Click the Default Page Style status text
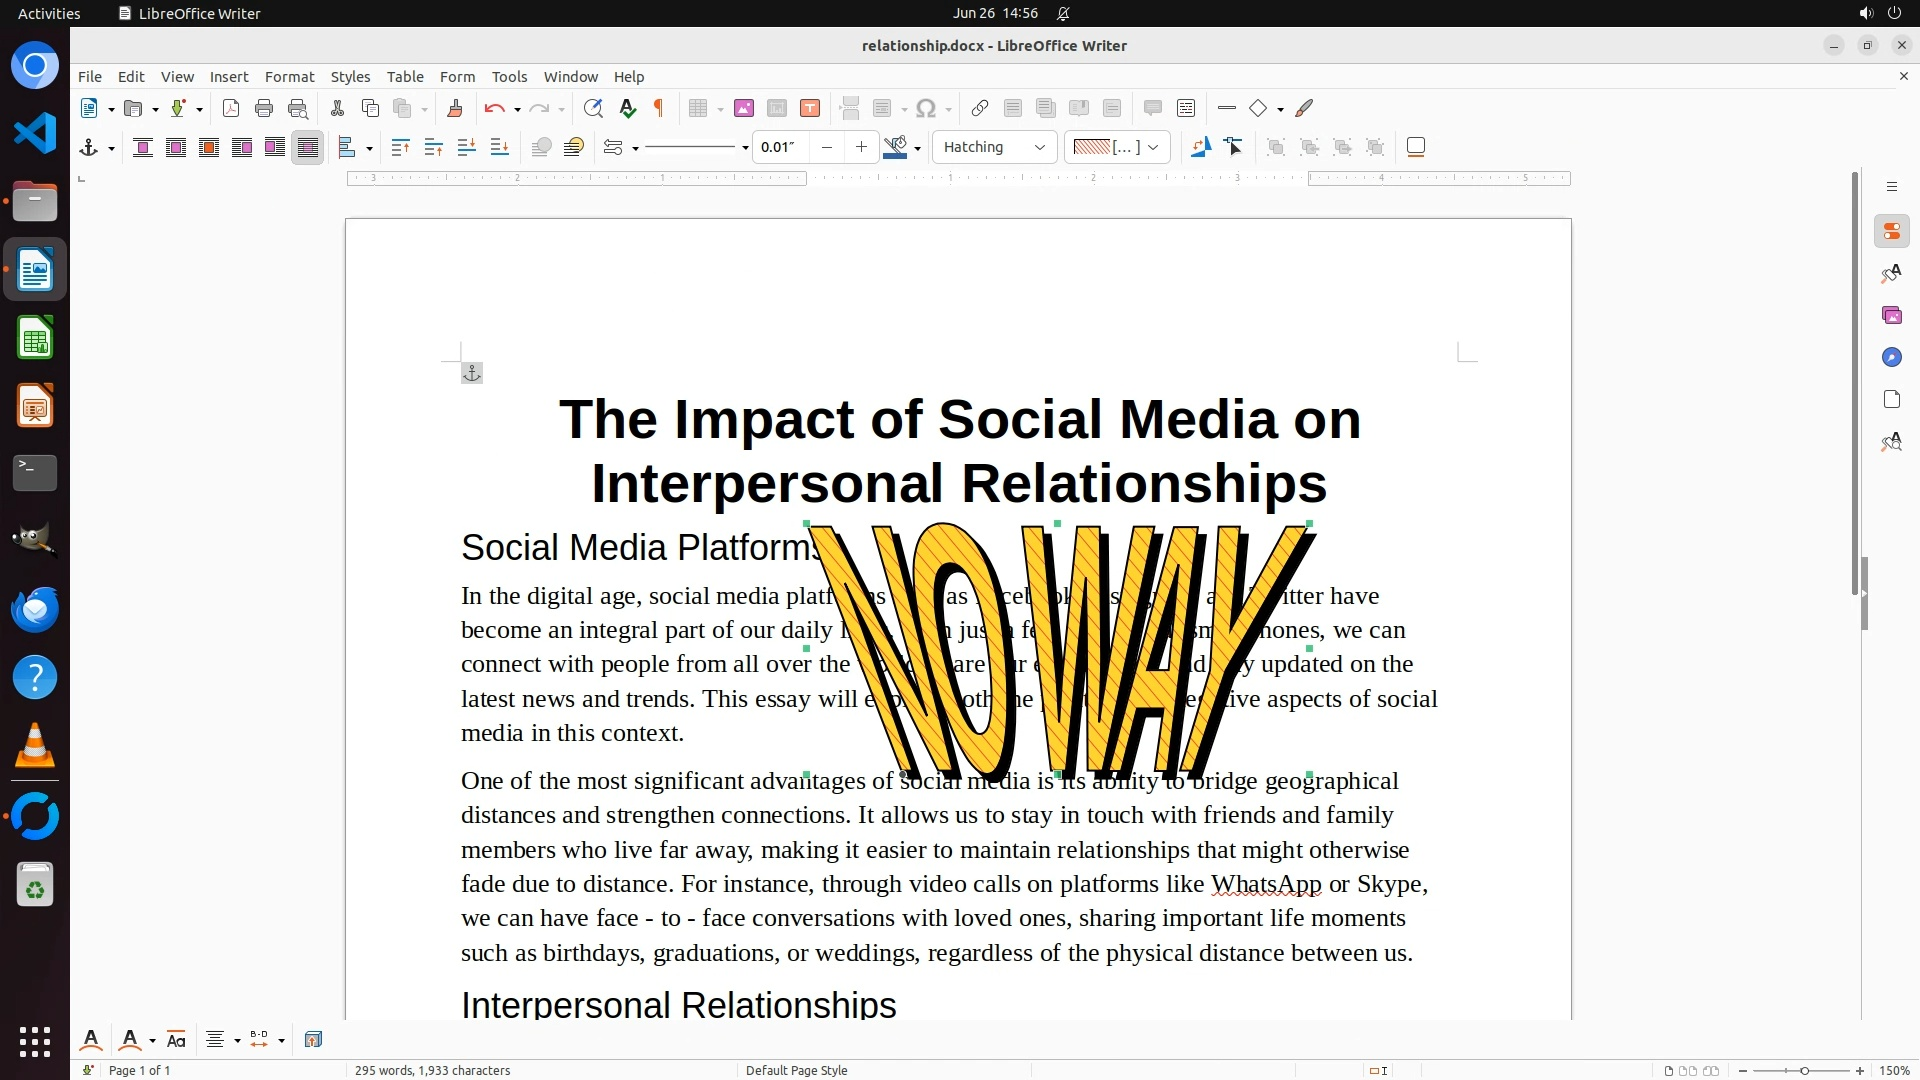The height and width of the screenshot is (1080, 1920). (x=796, y=1070)
